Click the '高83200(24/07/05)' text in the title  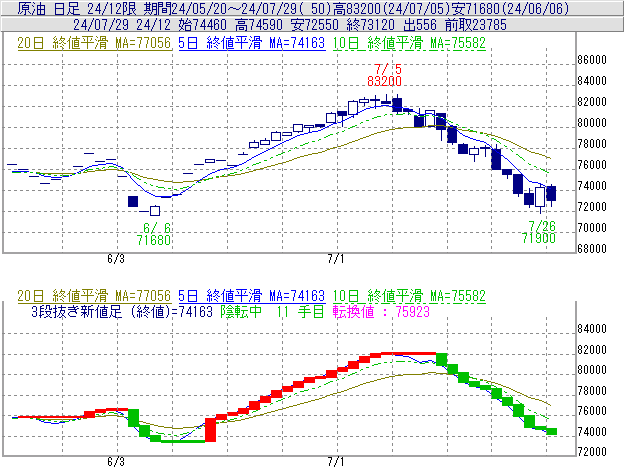coord(392,9)
